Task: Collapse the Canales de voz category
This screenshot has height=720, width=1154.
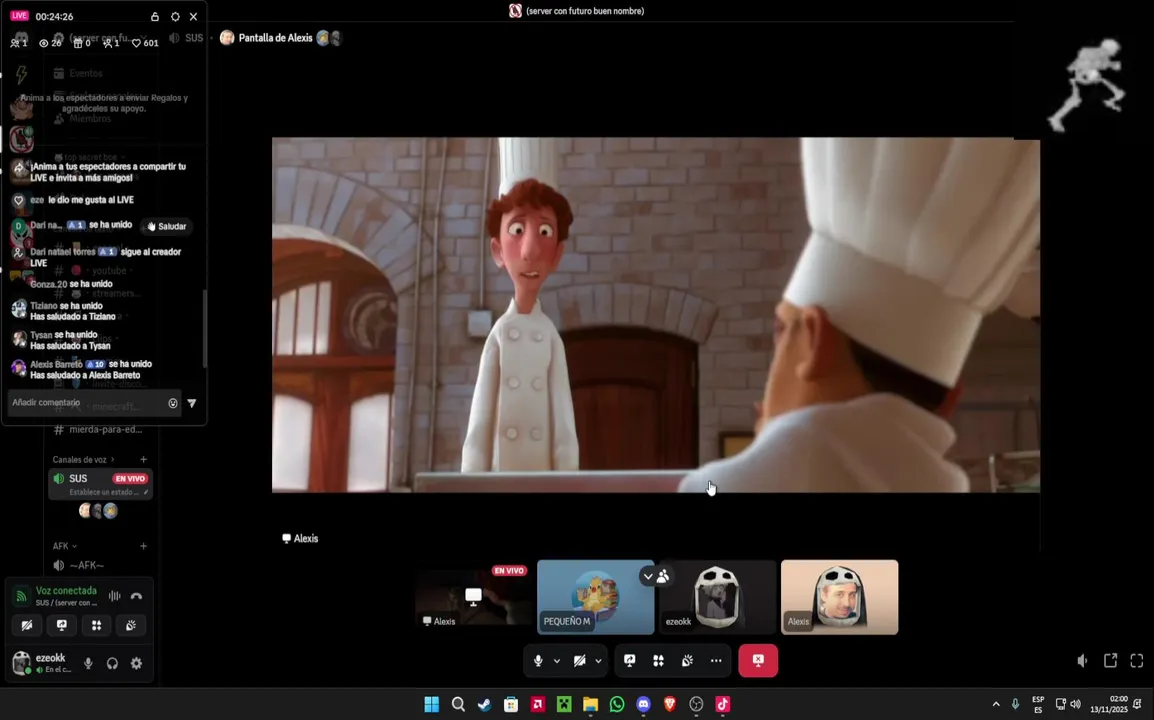Action: click(x=83, y=459)
